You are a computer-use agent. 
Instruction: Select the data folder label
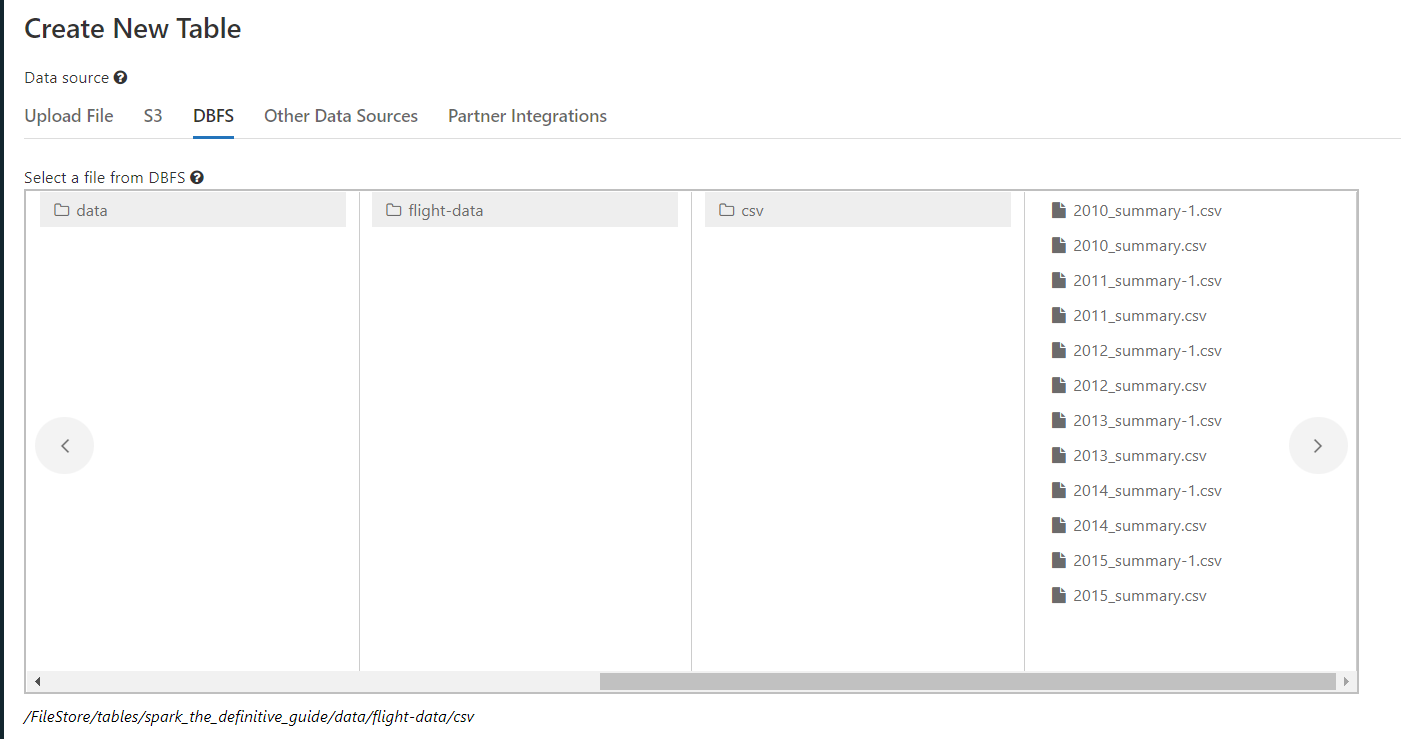click(x=92, y=211)
